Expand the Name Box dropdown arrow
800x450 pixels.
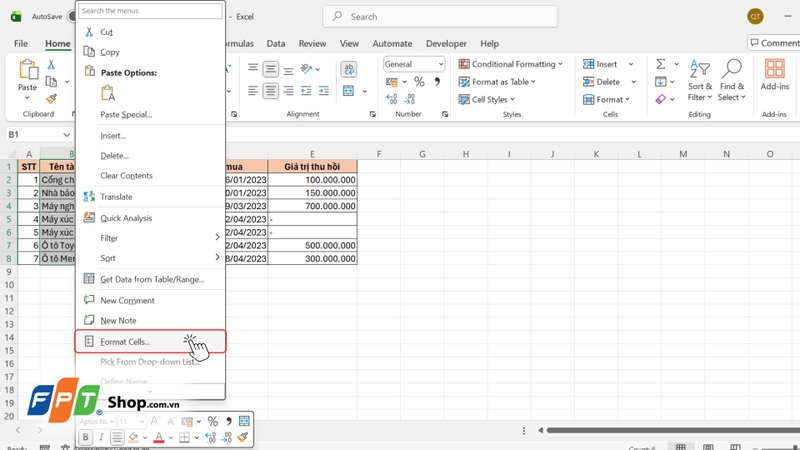pos(66,135)
